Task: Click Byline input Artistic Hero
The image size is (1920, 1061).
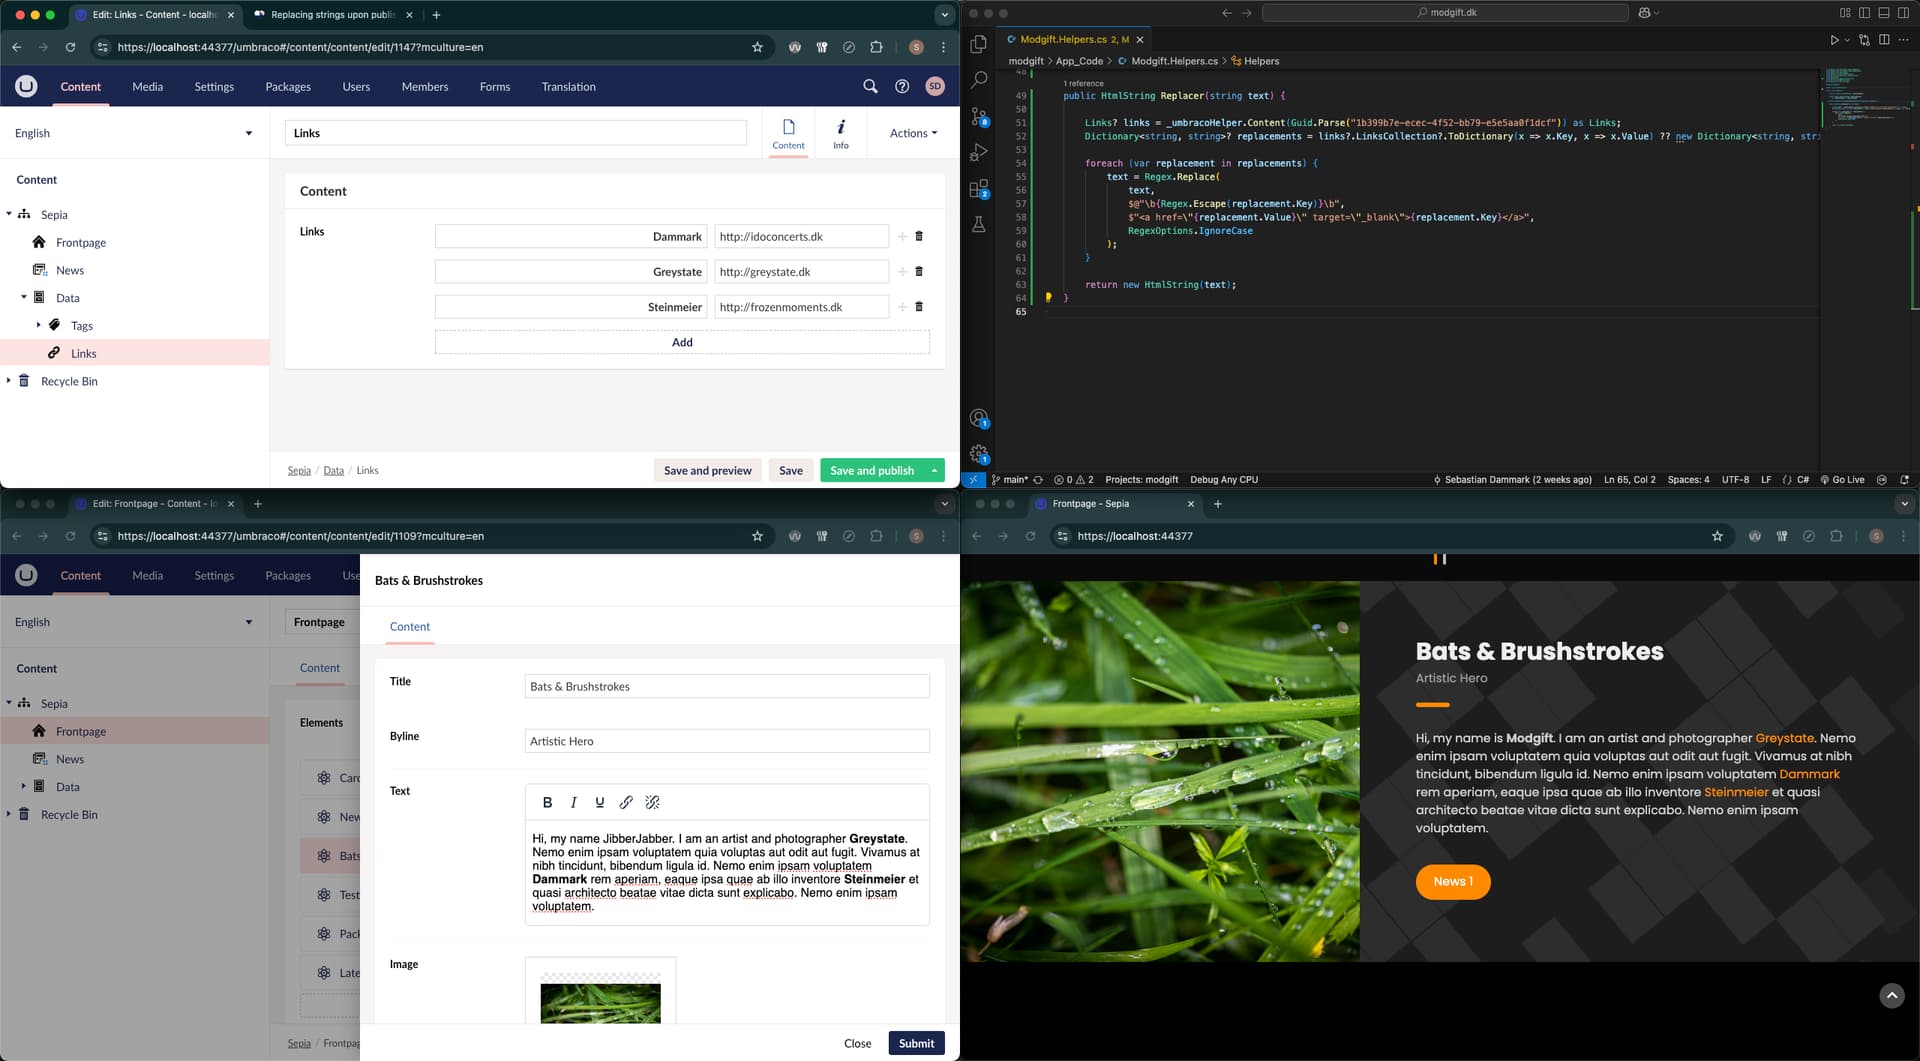Action: click(727, 741)
